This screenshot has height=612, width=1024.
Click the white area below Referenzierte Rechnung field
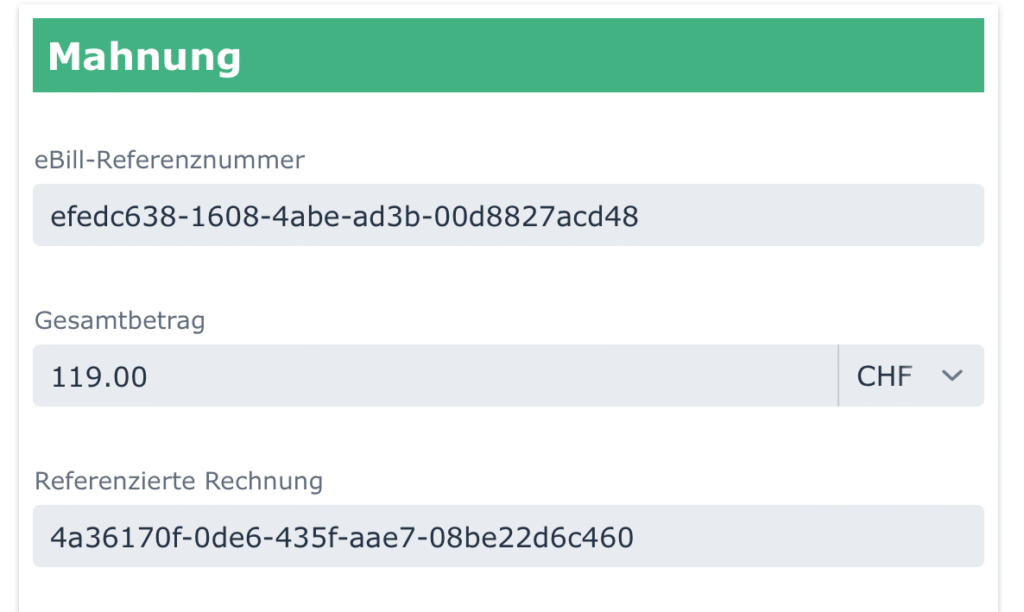[508, 590]
